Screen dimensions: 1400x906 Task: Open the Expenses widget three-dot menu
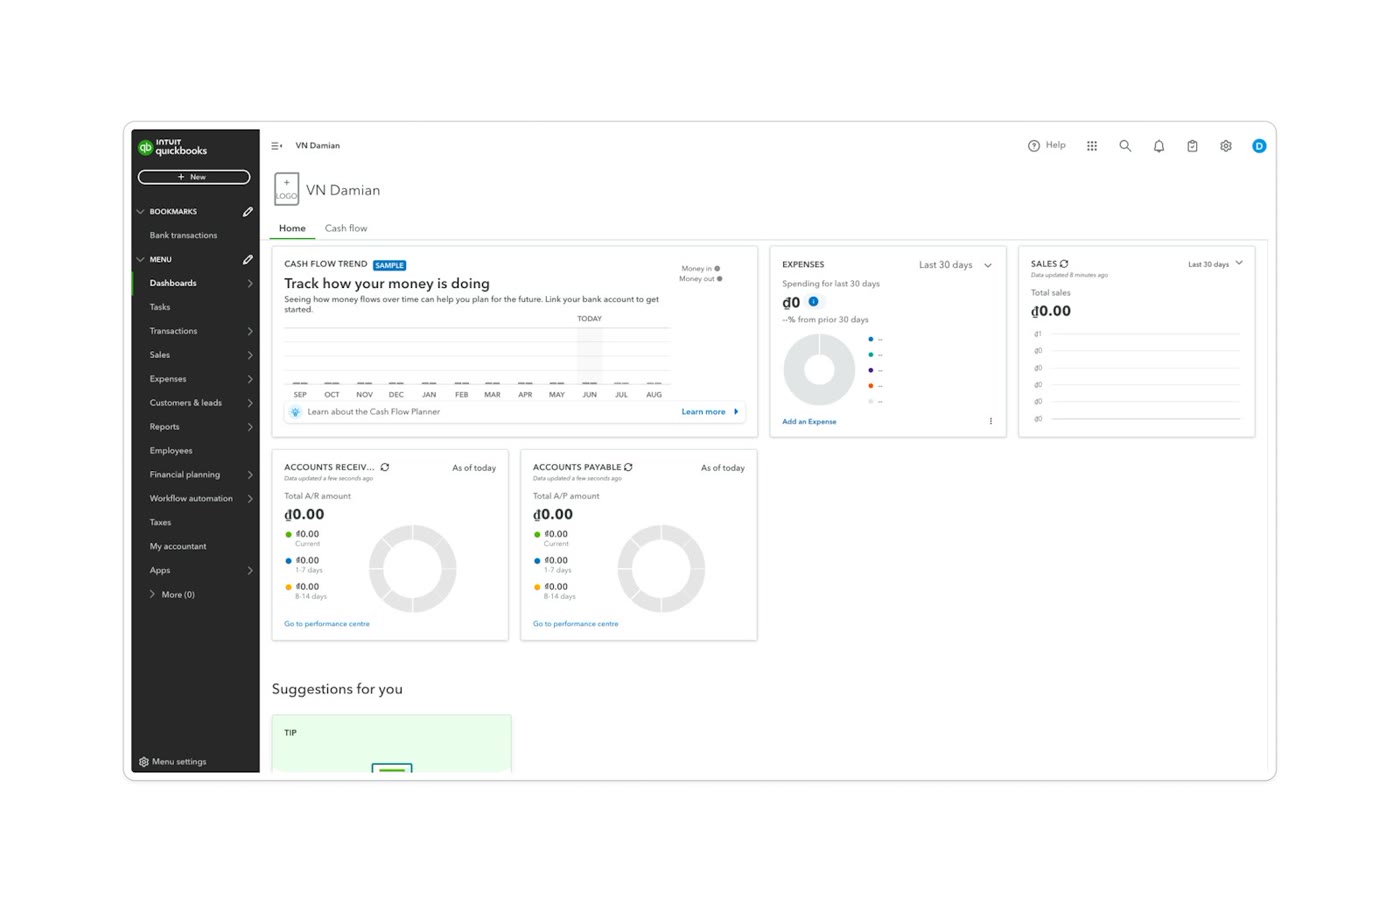click(x=991, y=421)
